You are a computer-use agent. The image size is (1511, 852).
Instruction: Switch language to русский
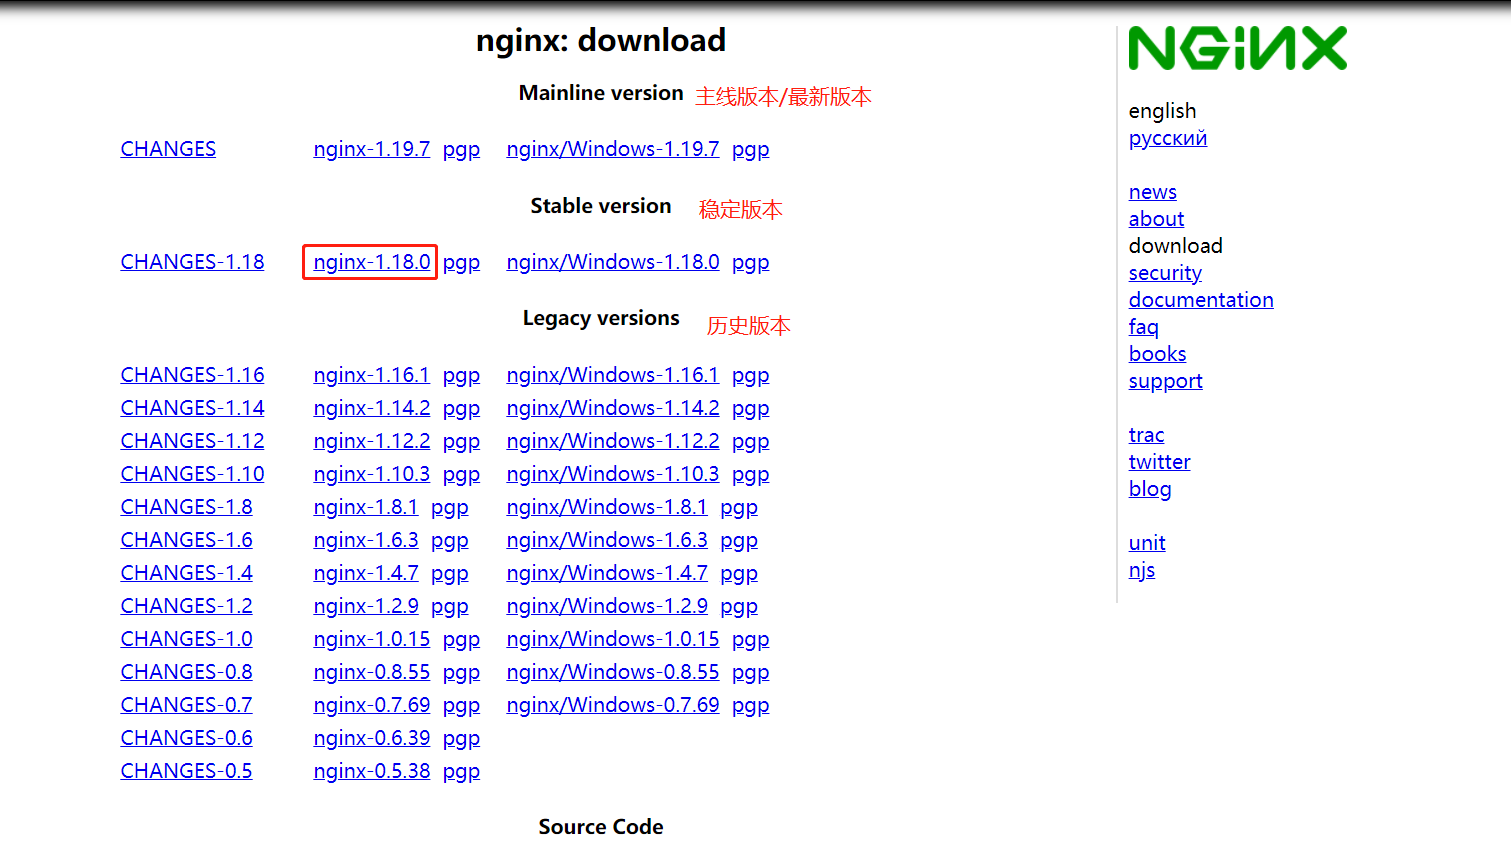tap(1168, 138)
